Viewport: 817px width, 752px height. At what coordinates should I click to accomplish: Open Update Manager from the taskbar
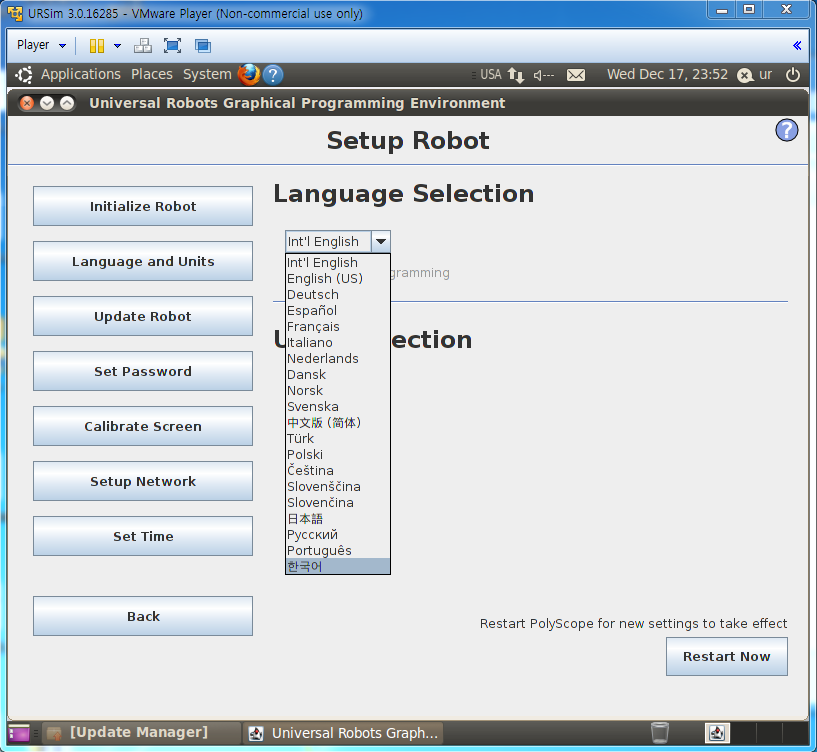pos(141,733)
